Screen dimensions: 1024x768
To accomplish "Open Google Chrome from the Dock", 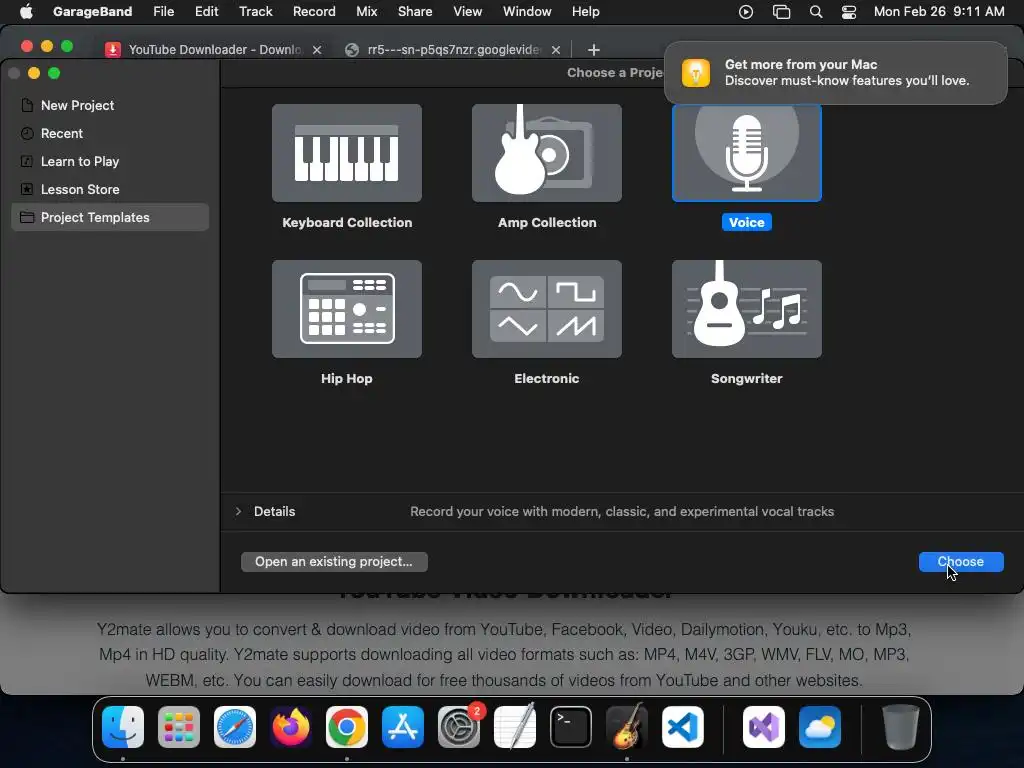I will point(347,727).
